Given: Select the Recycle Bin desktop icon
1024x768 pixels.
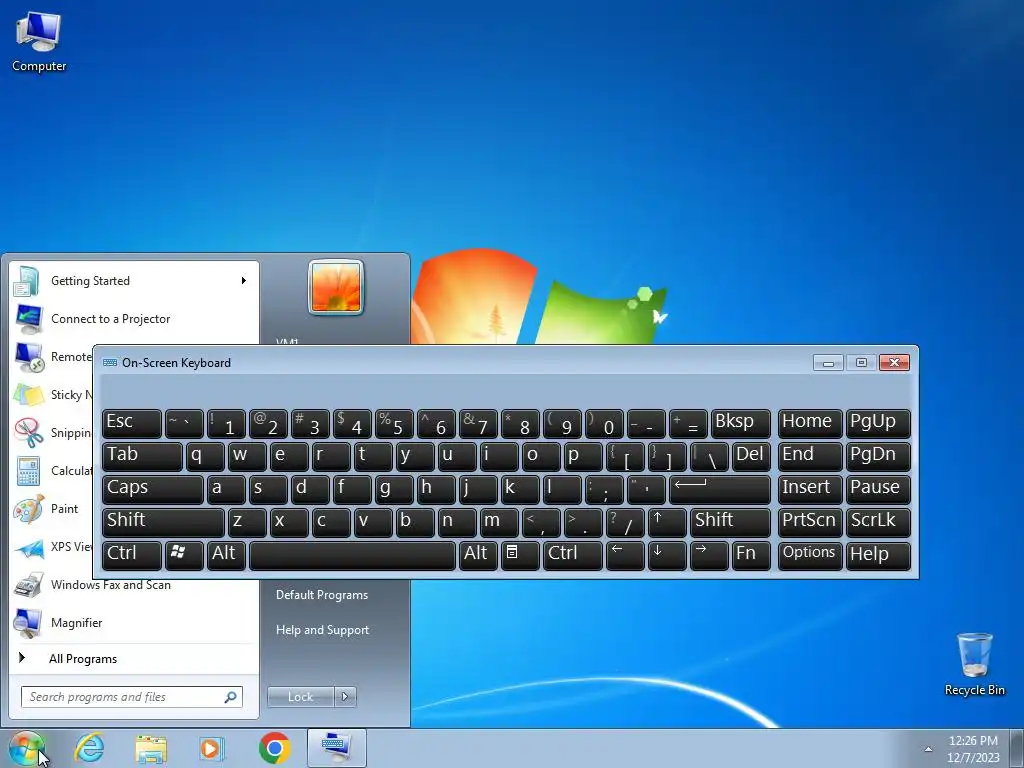Looking at the screenshot, I should click(974, 664).
